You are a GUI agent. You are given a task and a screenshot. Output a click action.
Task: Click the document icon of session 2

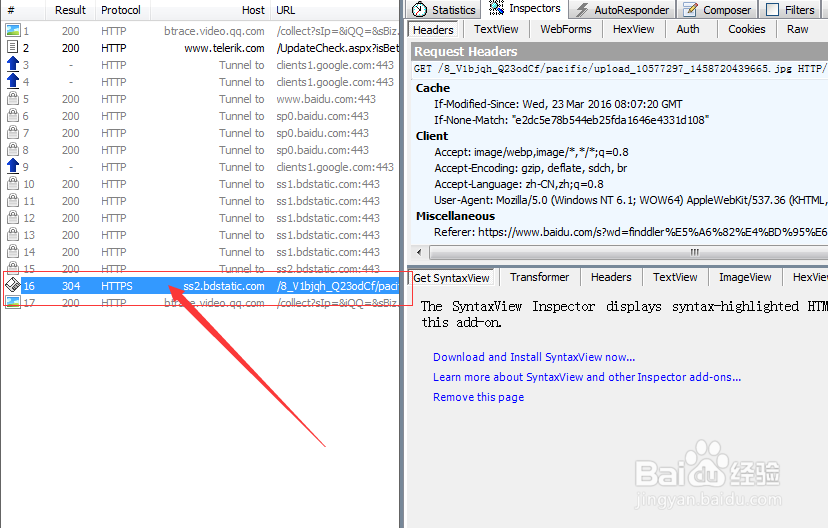(x=13, y=48)
